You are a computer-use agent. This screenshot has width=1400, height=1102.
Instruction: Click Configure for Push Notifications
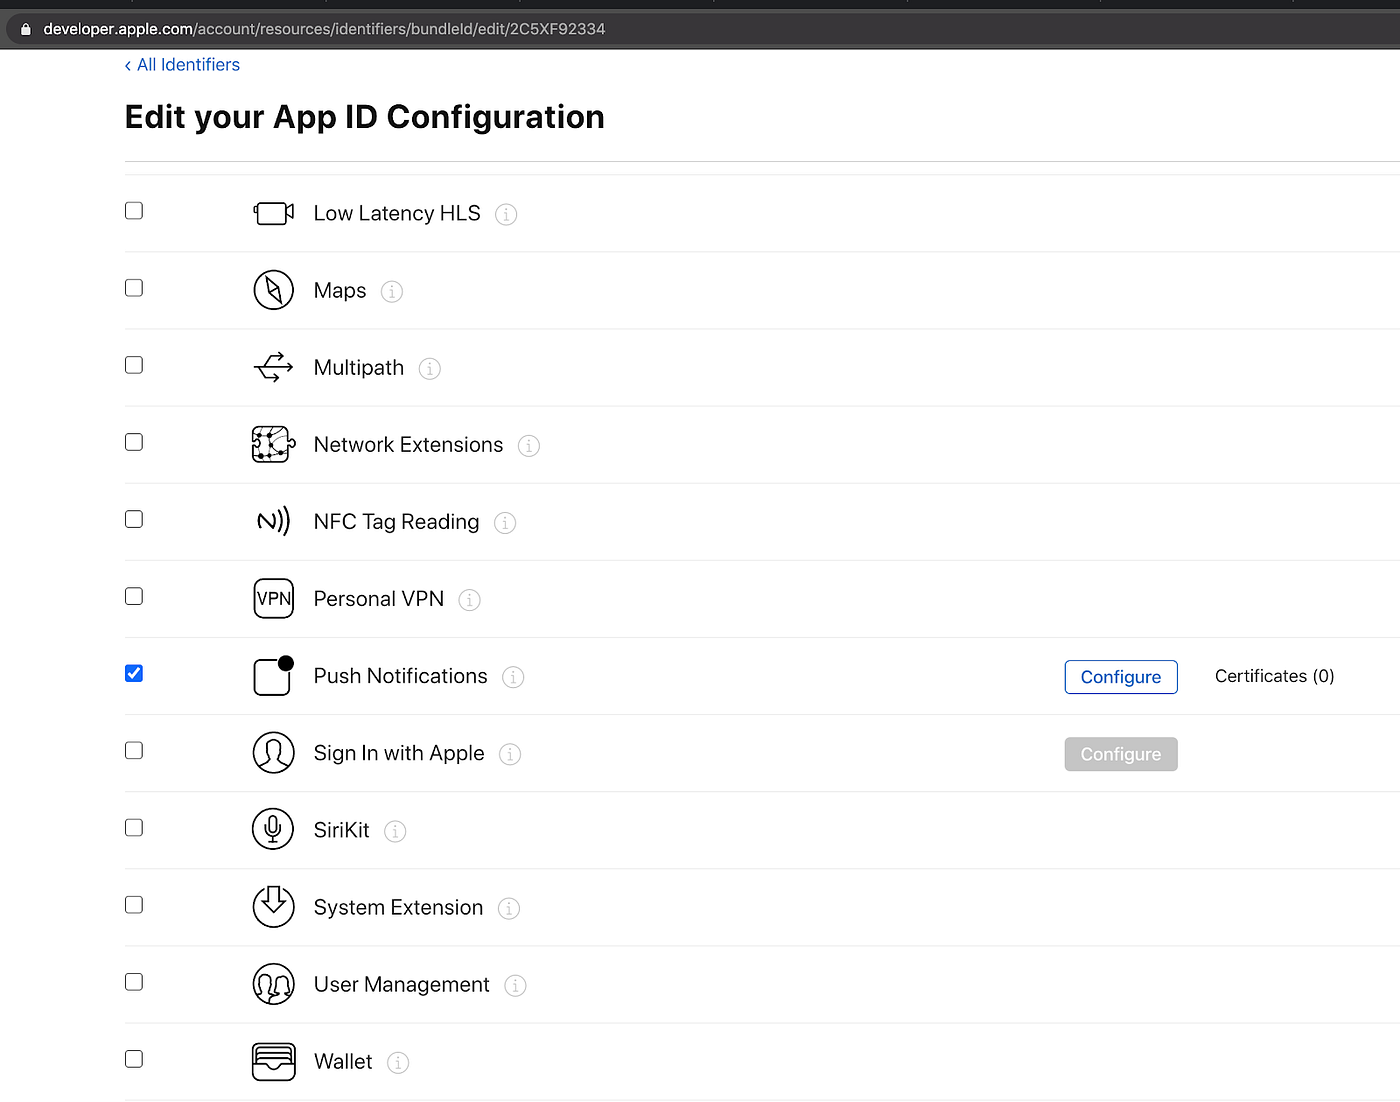[x=1120, y=677]
